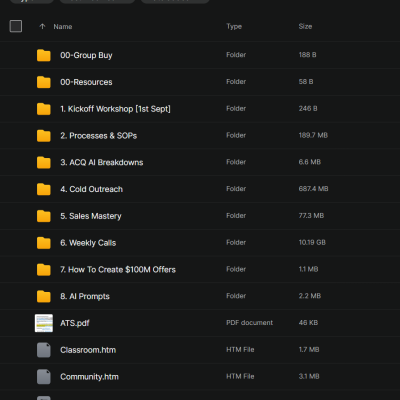Open the 00-Group Buy folder icon
400x400 pixels.
click(44, 55)
